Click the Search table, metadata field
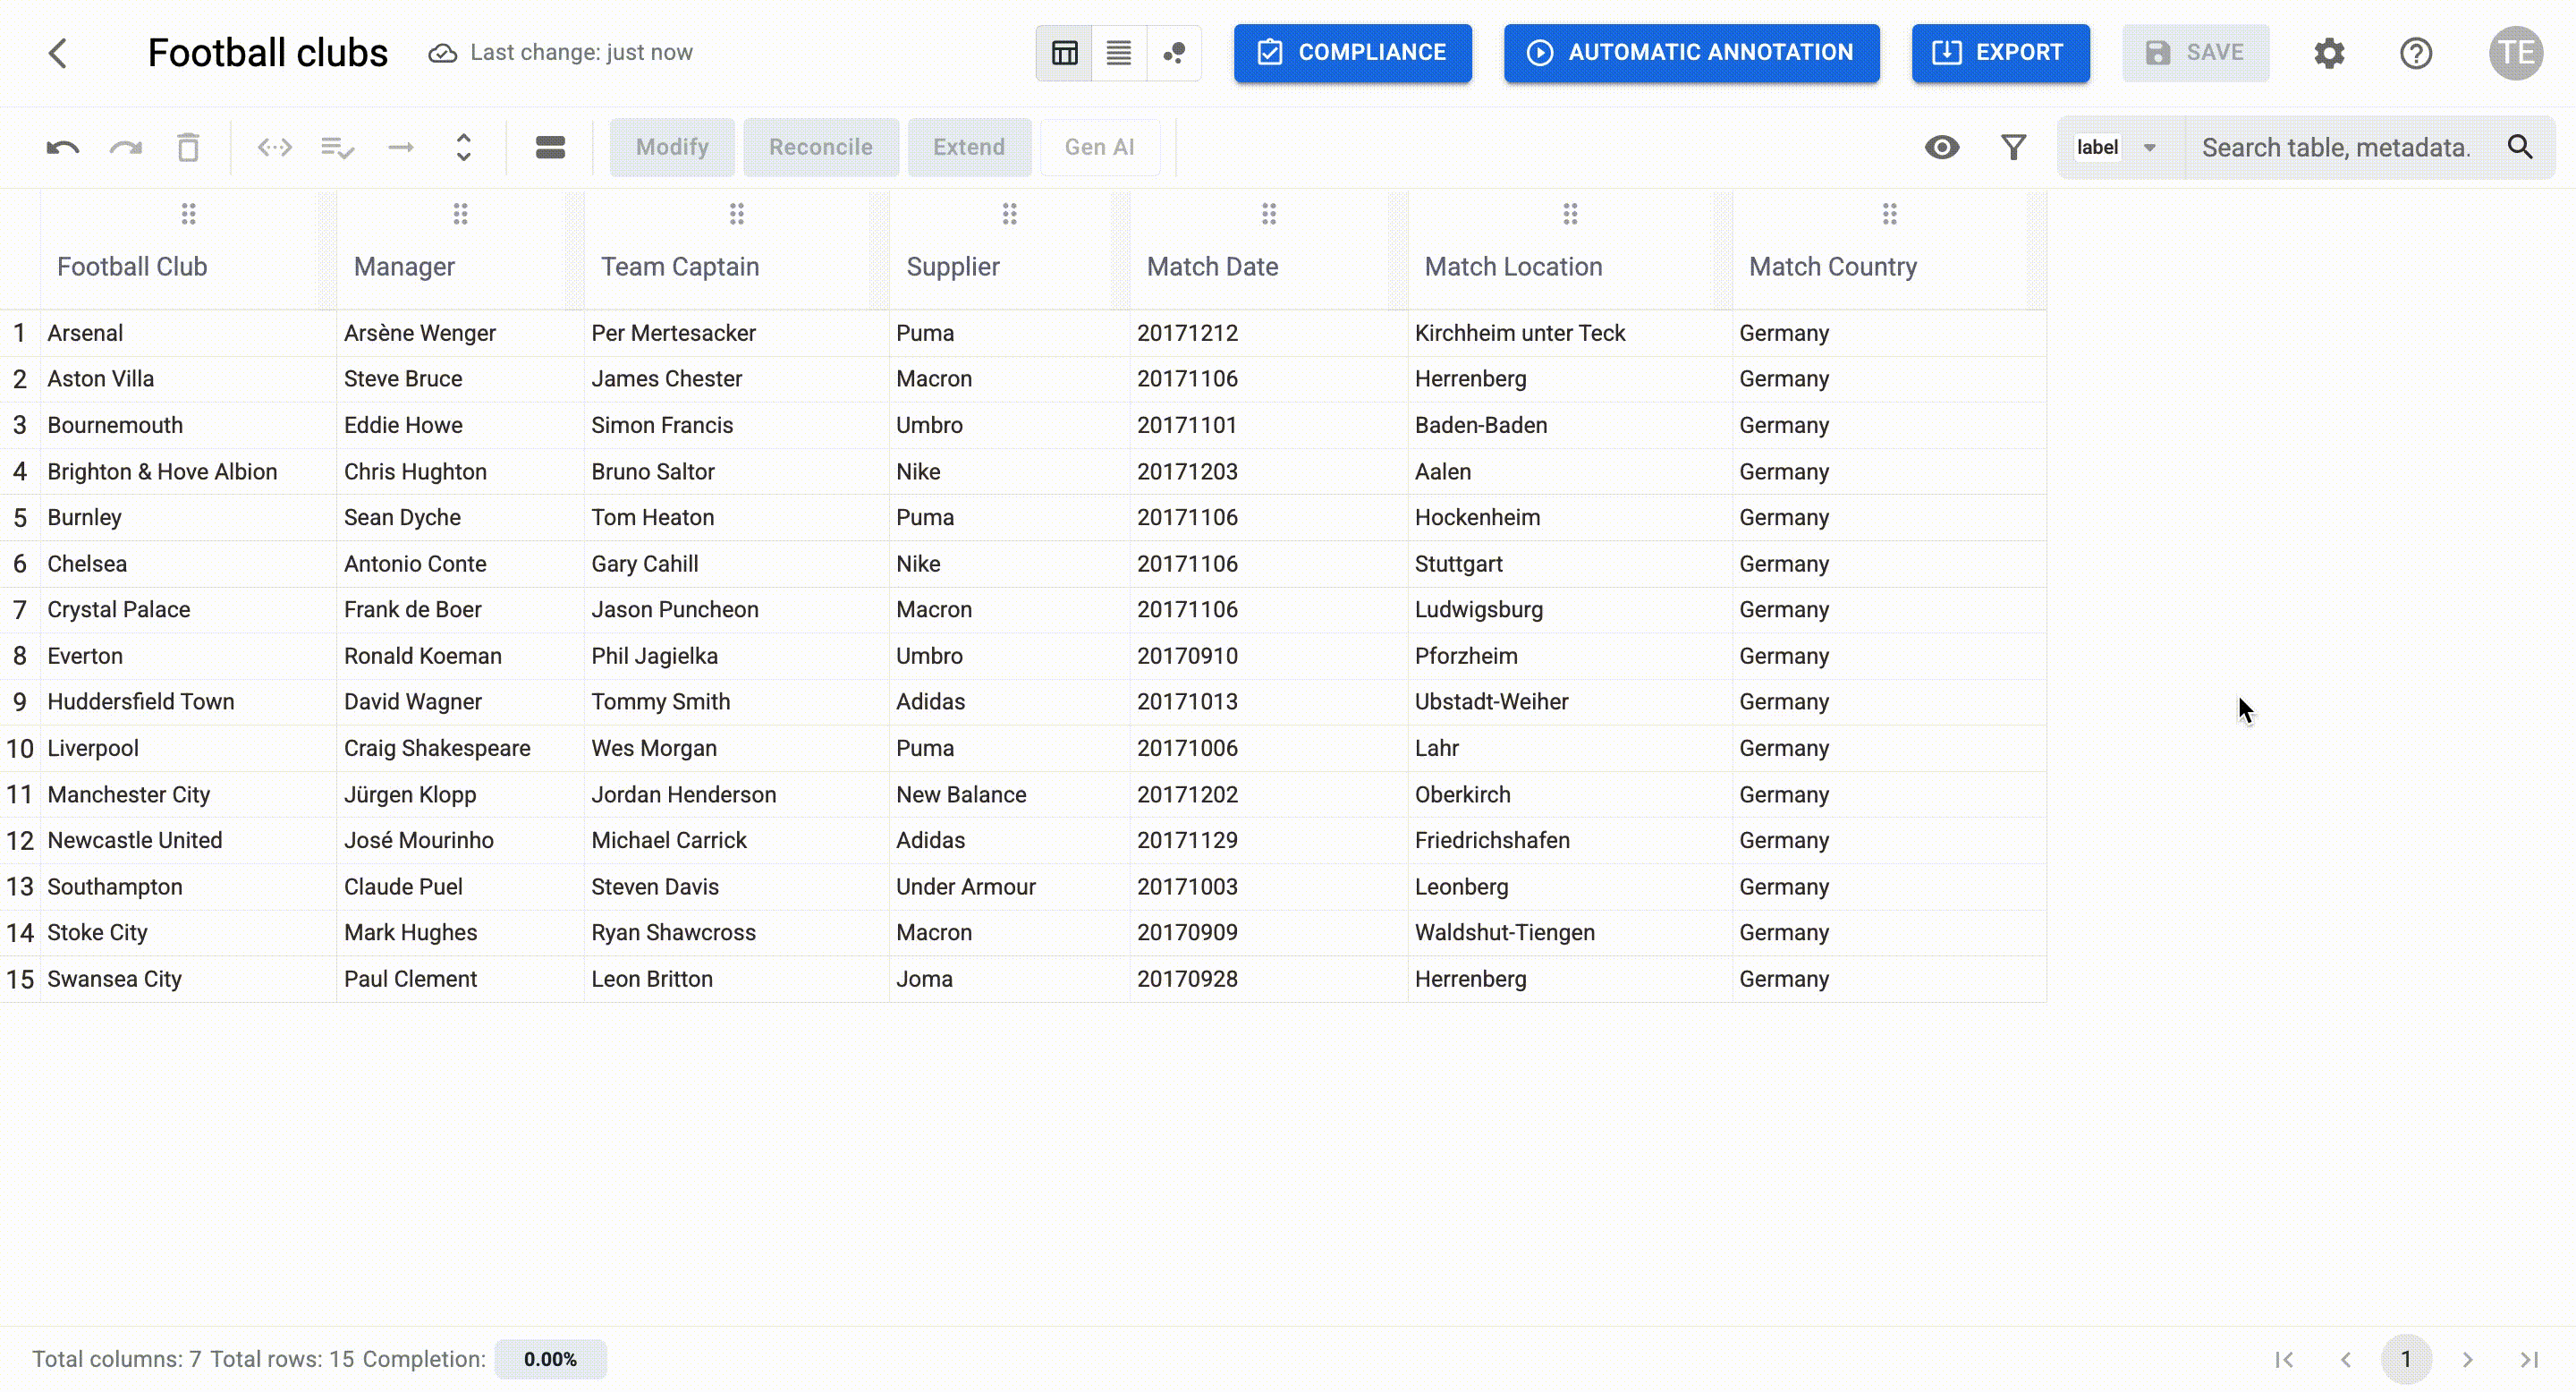Image resolution: width=2576 pixels, height=1392 pixels. coord(2336,148)
